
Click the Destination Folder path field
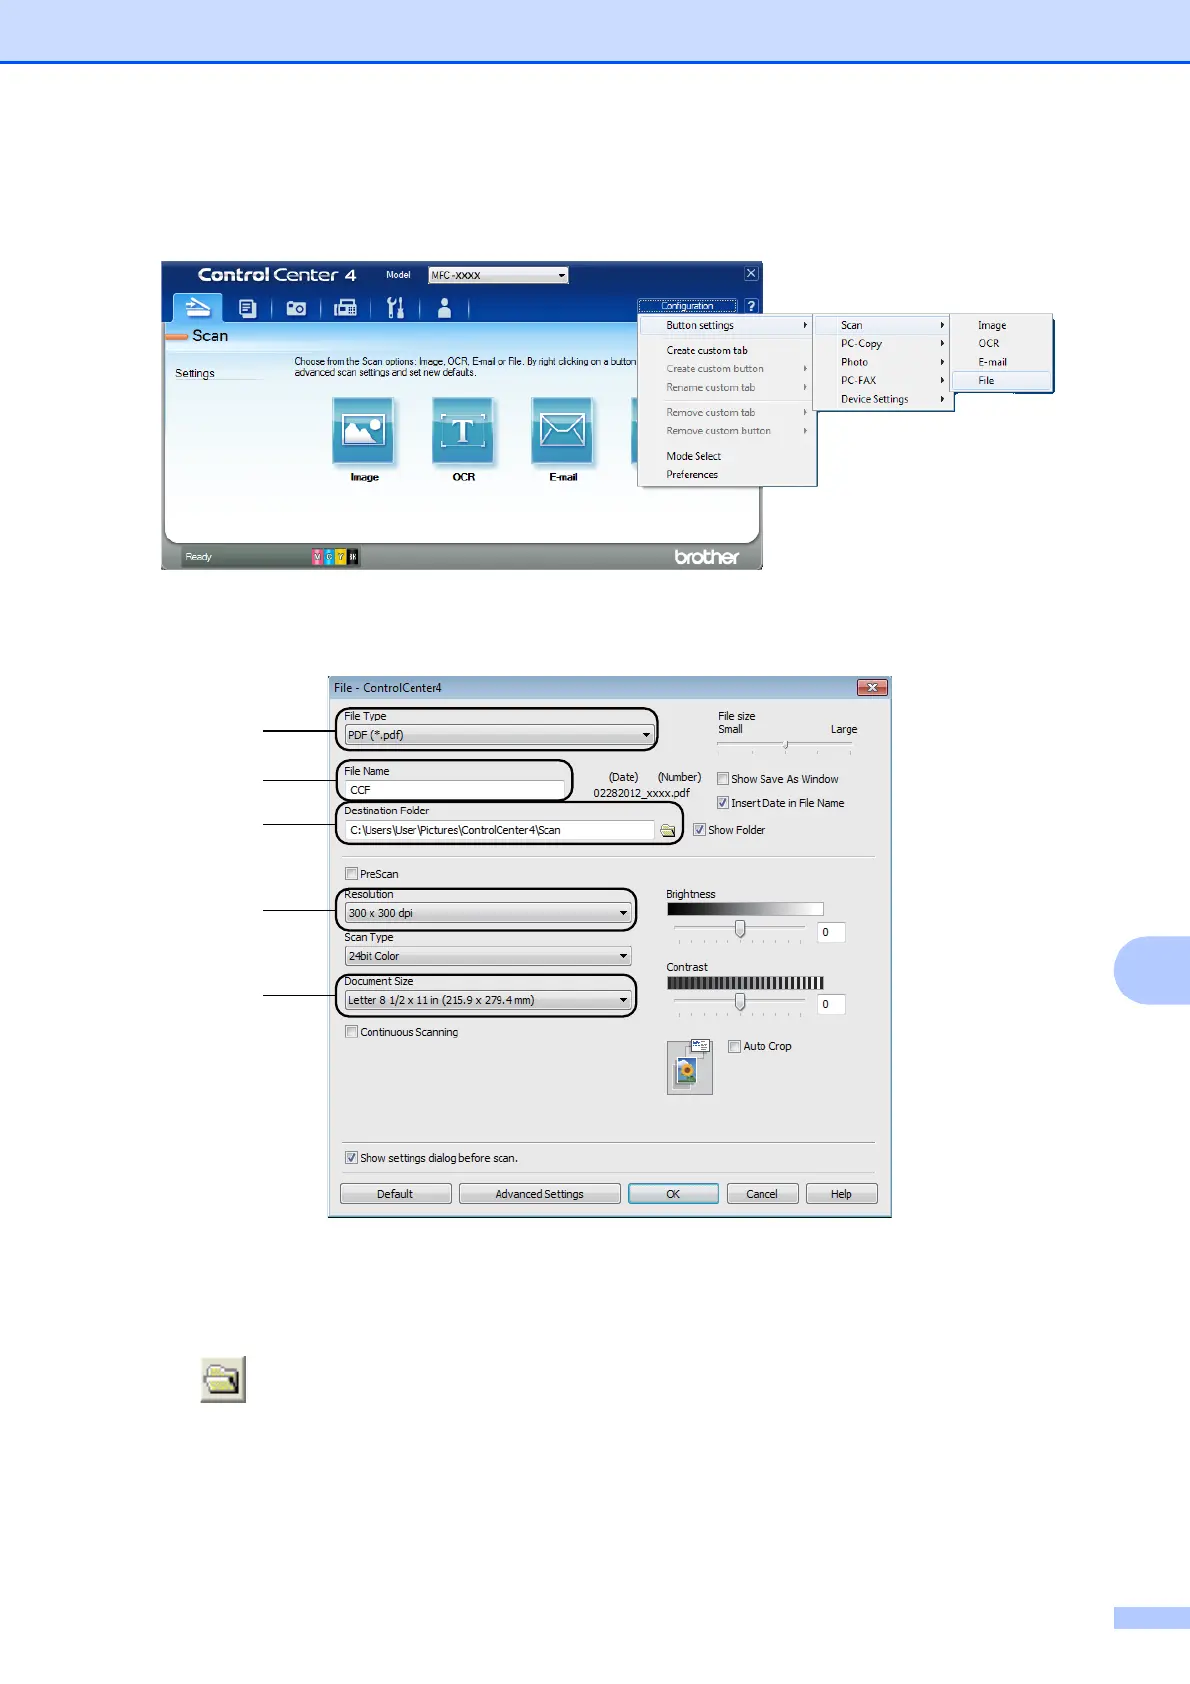[499, 830]
